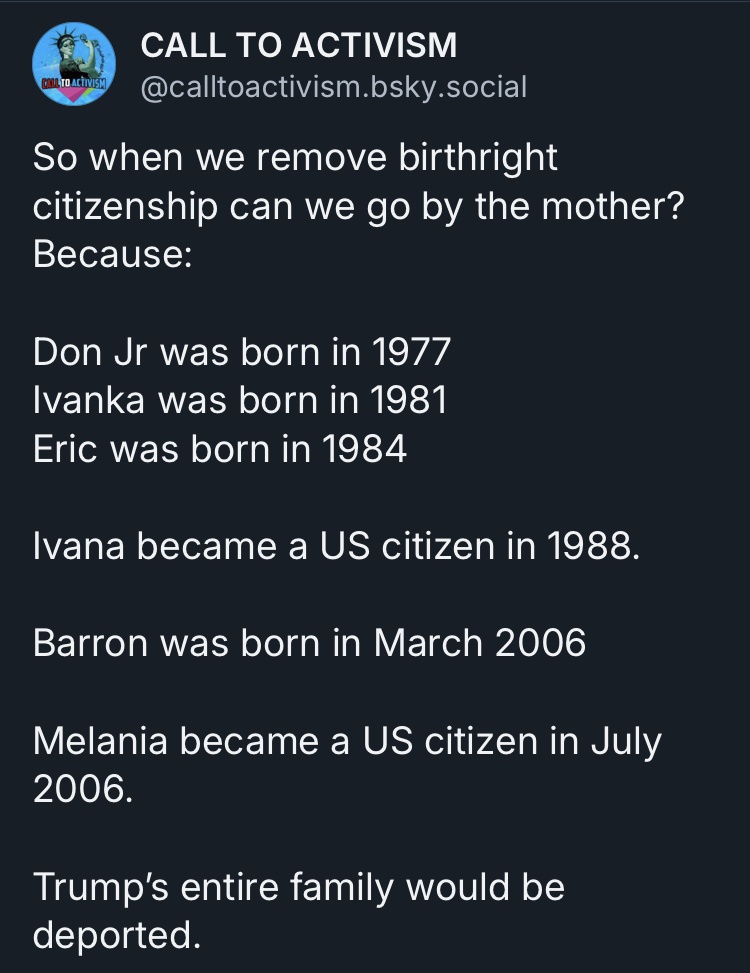Viewport: 750px width, 973px height.
Task: Click the CALL TO ACTIVISM display name
Action: [x=299, y=45]
